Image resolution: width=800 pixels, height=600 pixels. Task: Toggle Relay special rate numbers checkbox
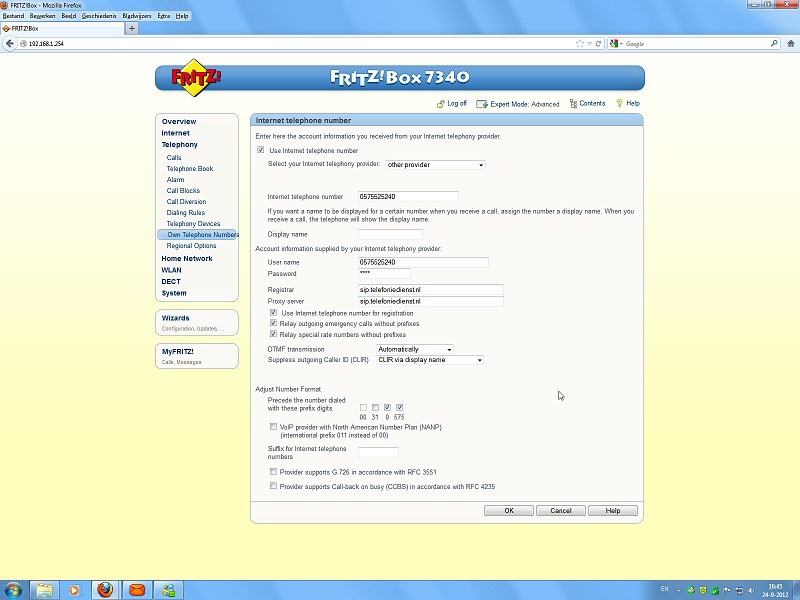click(273, 334)
